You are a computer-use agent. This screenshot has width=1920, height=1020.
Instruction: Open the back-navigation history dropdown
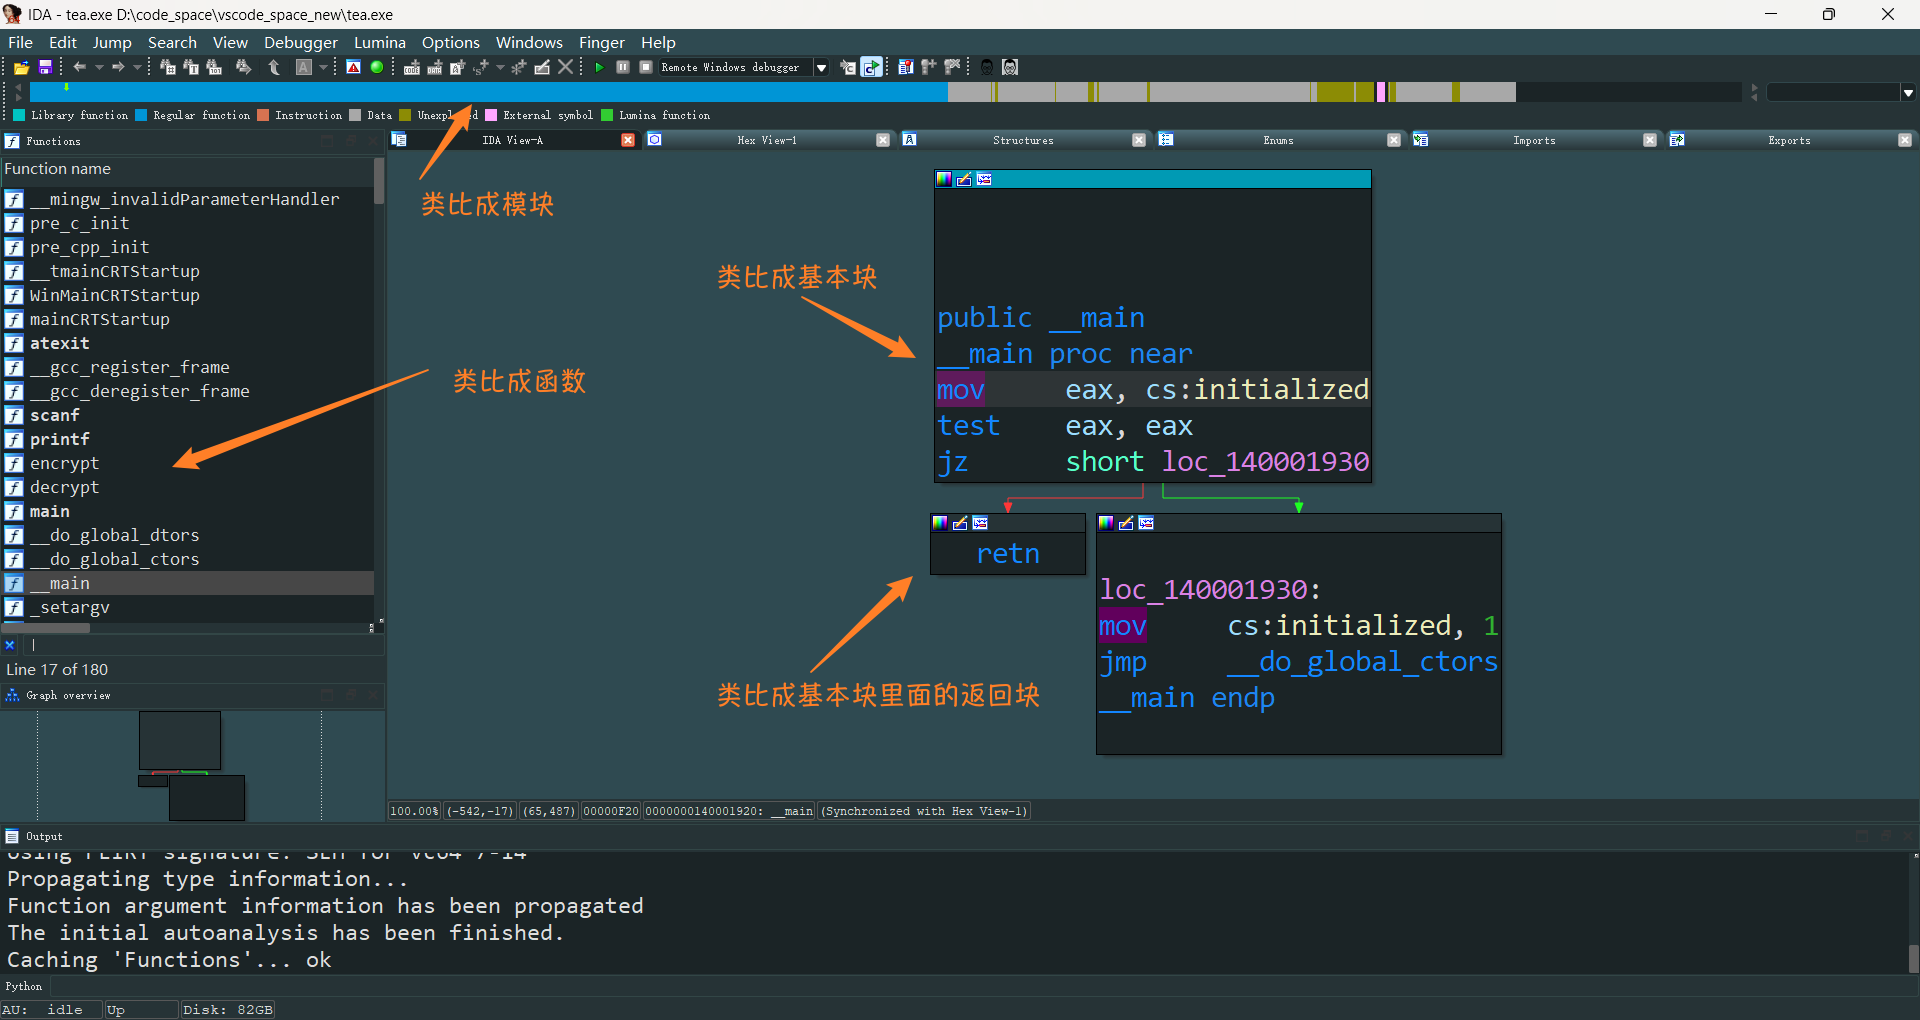pos(99,67)
